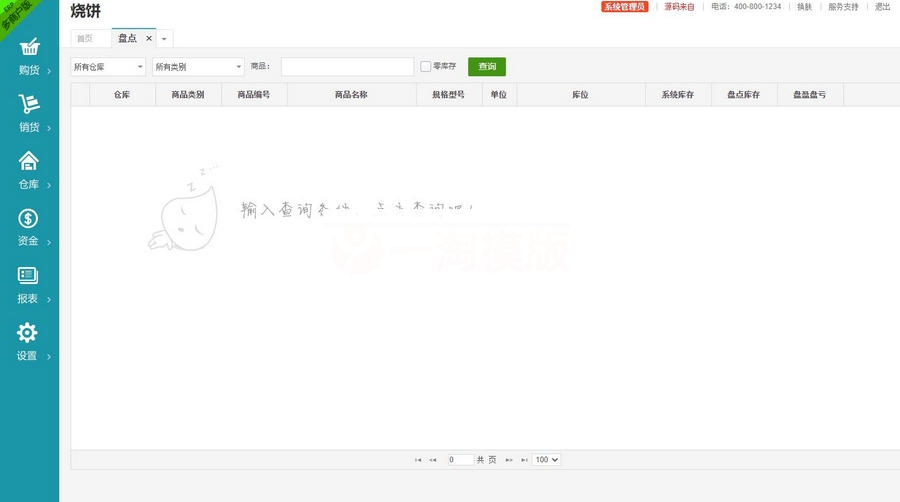900x502 pixels.
Task: Toggle the 零库存 checkbox
Action: click(426, 67)
